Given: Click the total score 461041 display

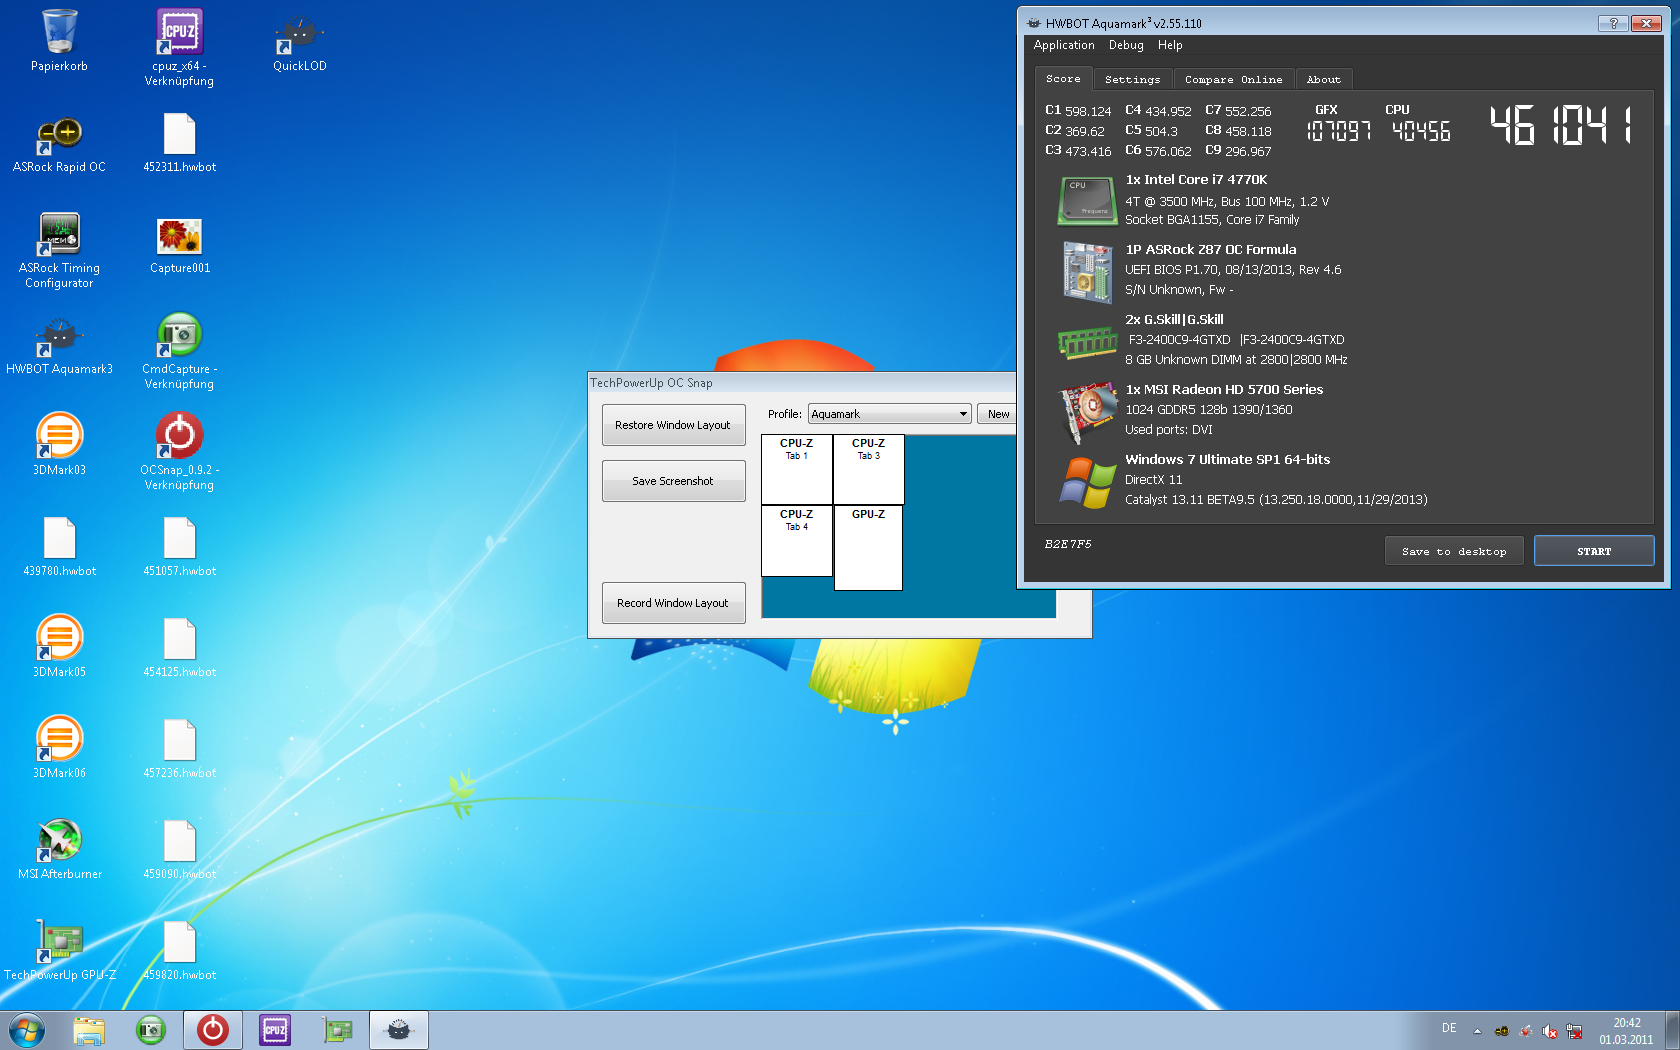Looking at the screenshot, I should point(1561,126).
